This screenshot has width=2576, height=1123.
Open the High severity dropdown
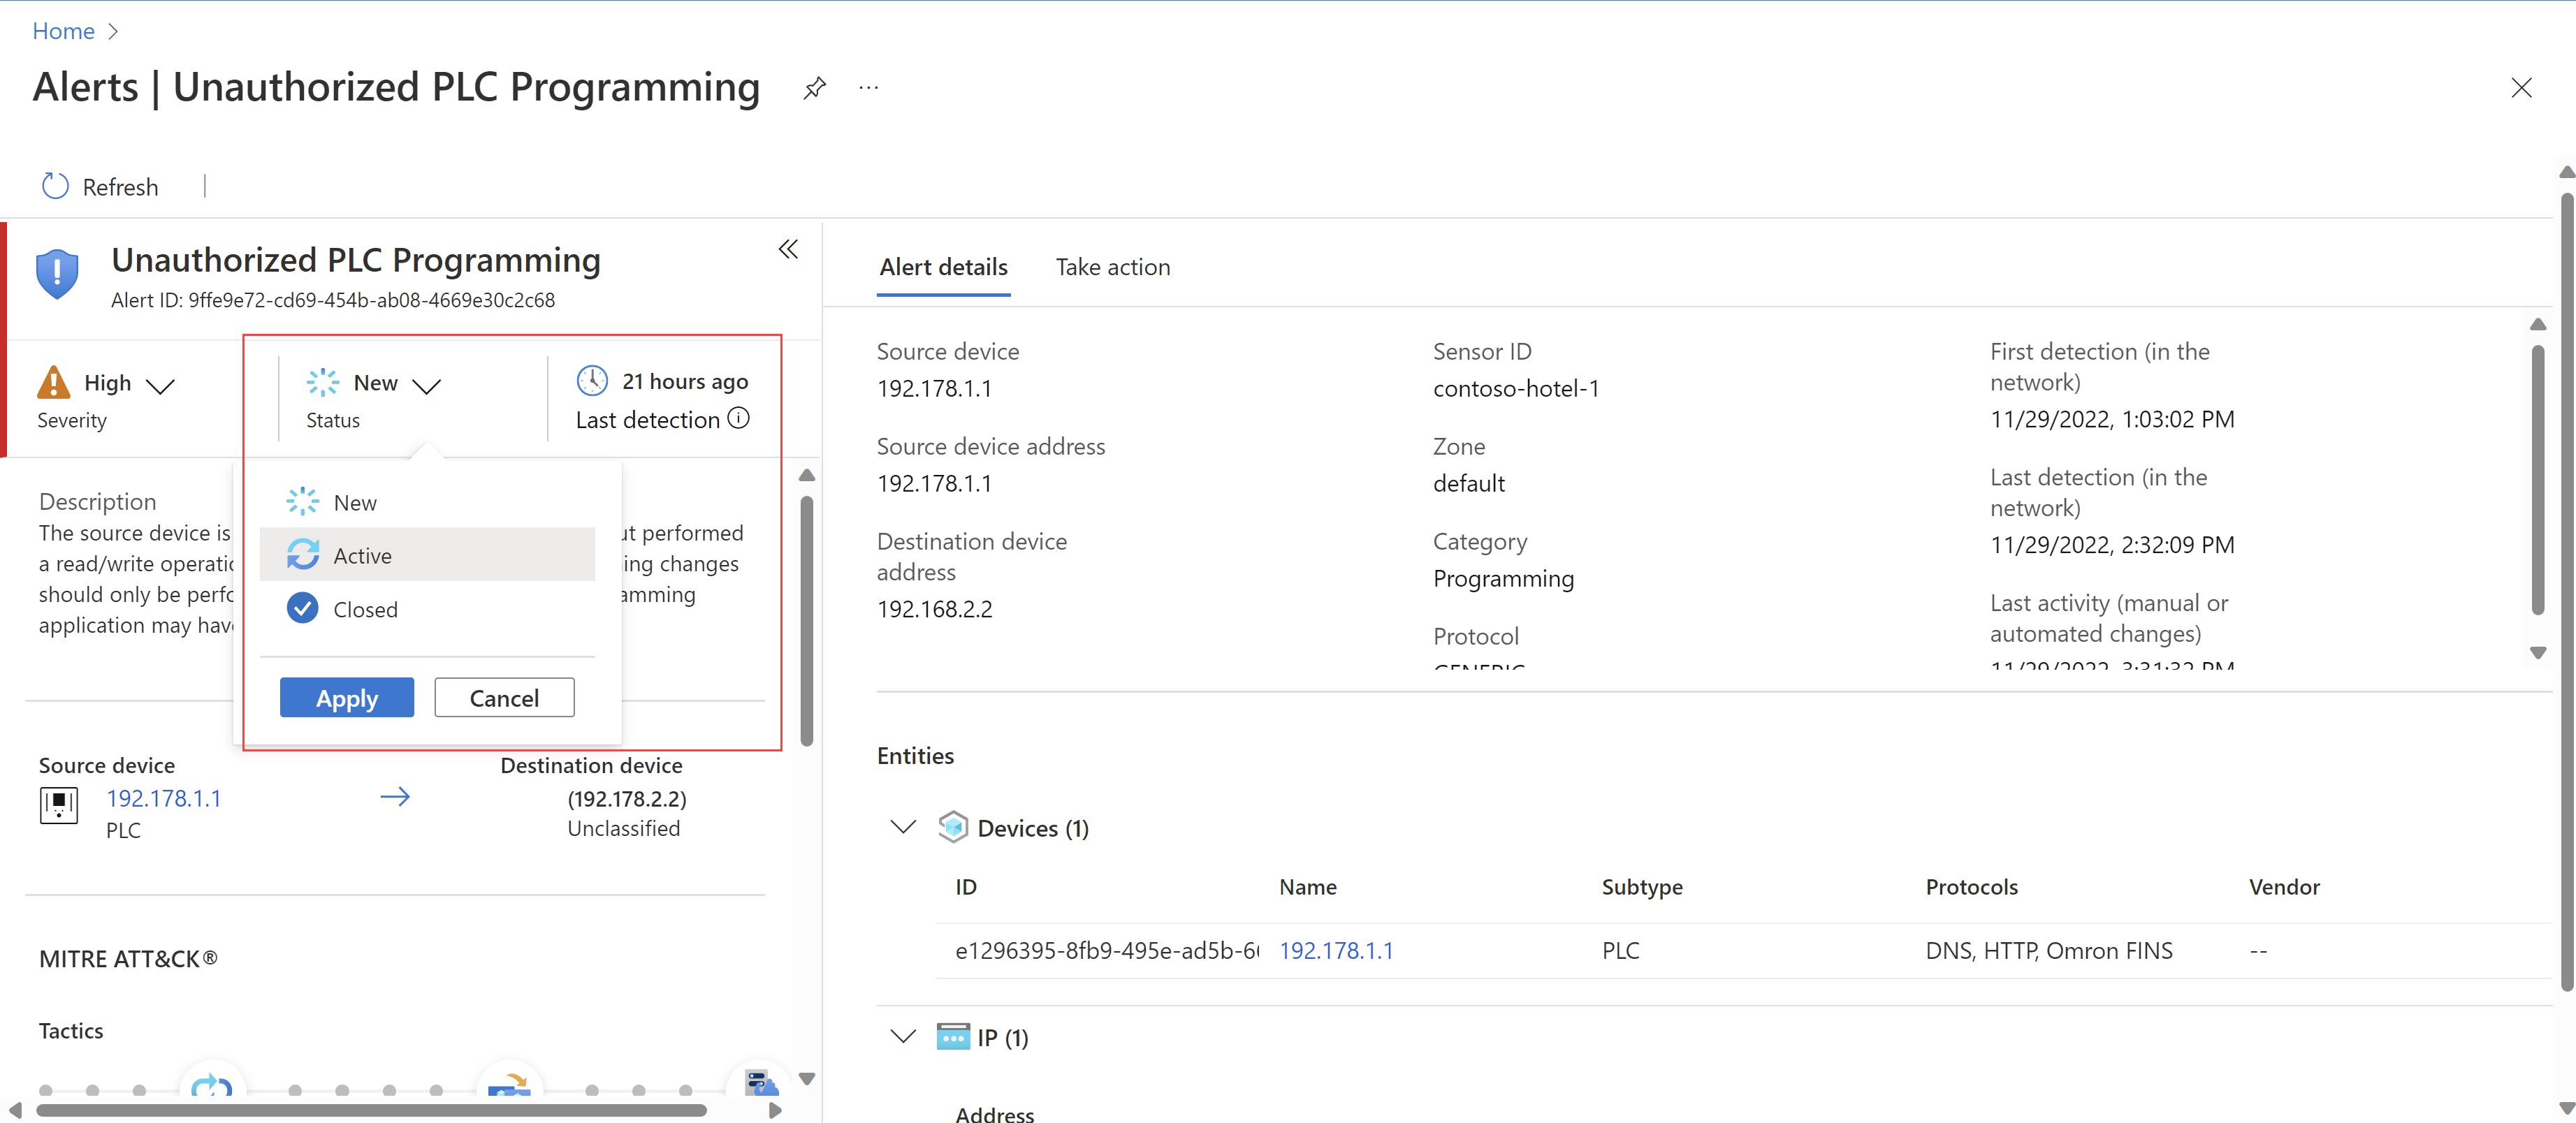160,385
